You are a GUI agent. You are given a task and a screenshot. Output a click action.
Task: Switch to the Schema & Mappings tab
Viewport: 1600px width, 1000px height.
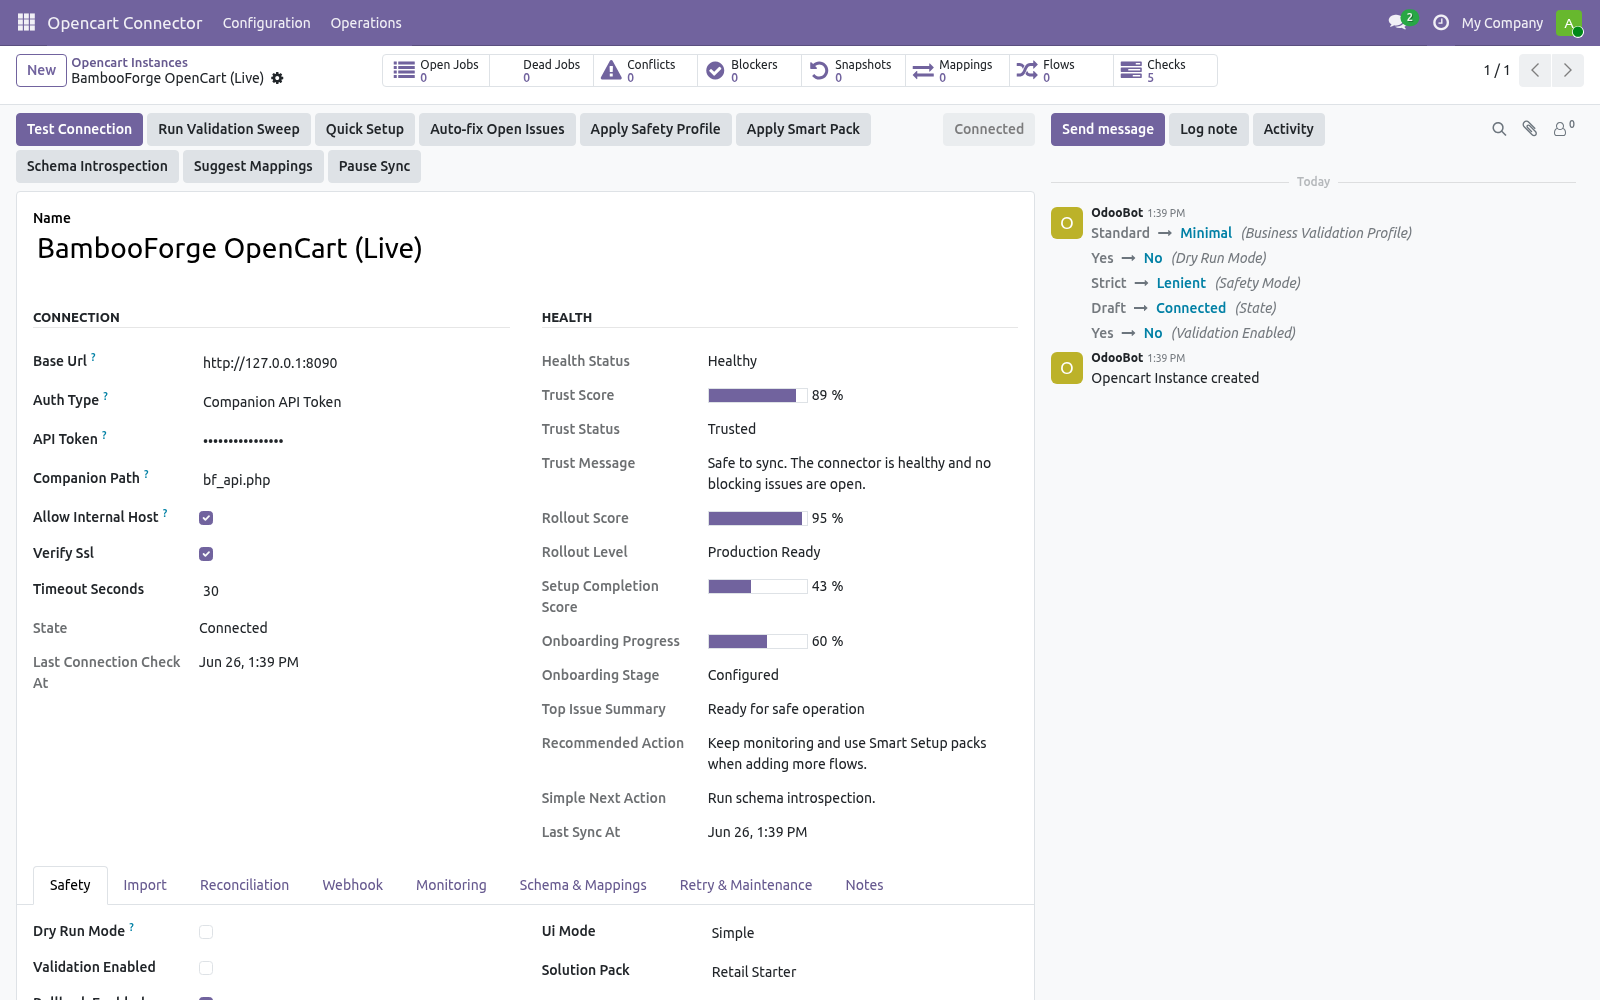583,885
